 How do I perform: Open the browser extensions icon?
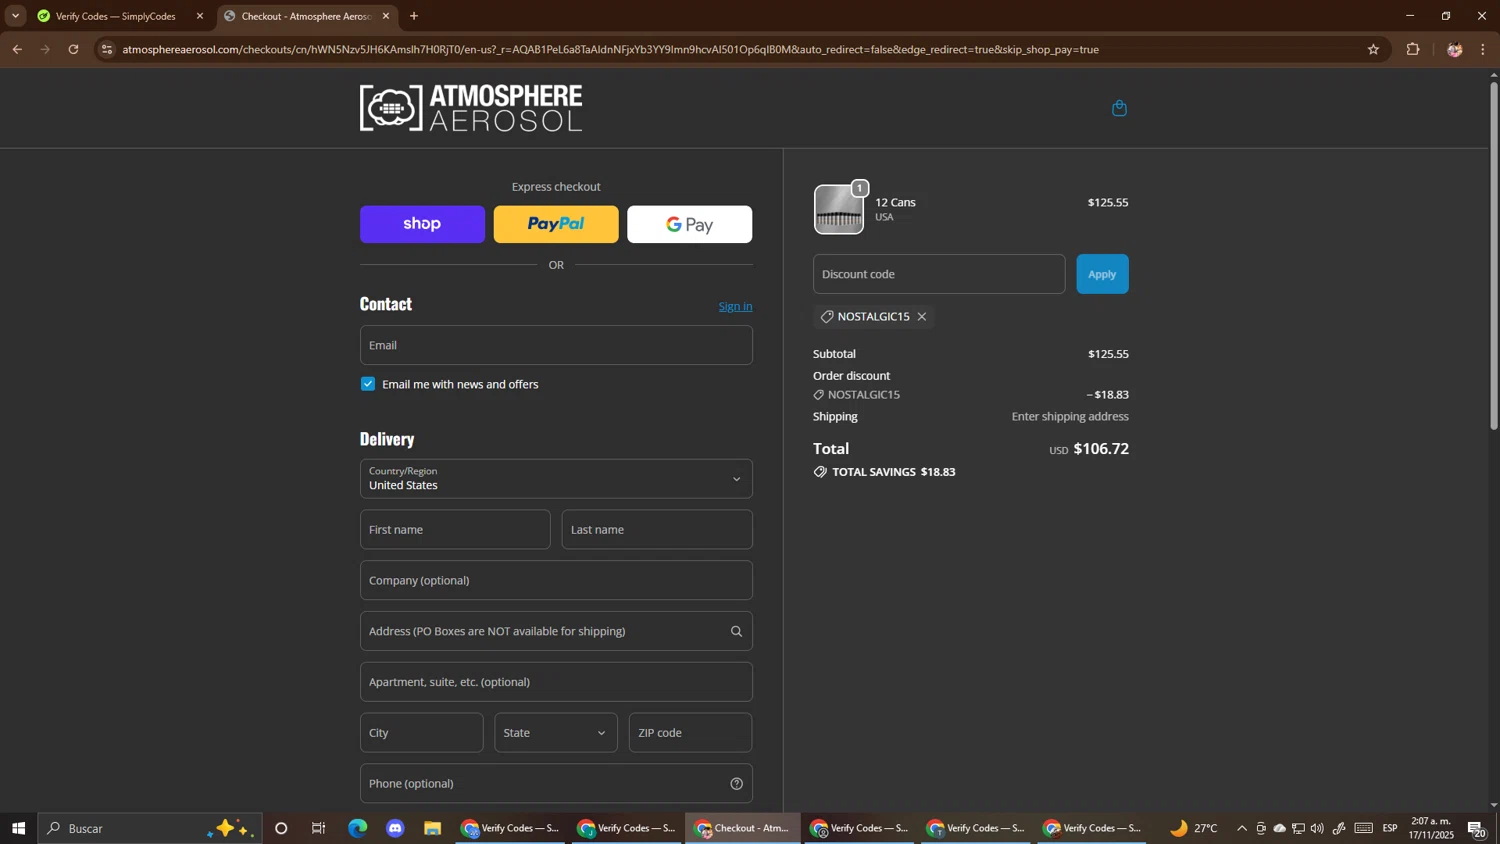click(x=1413, y=49)
